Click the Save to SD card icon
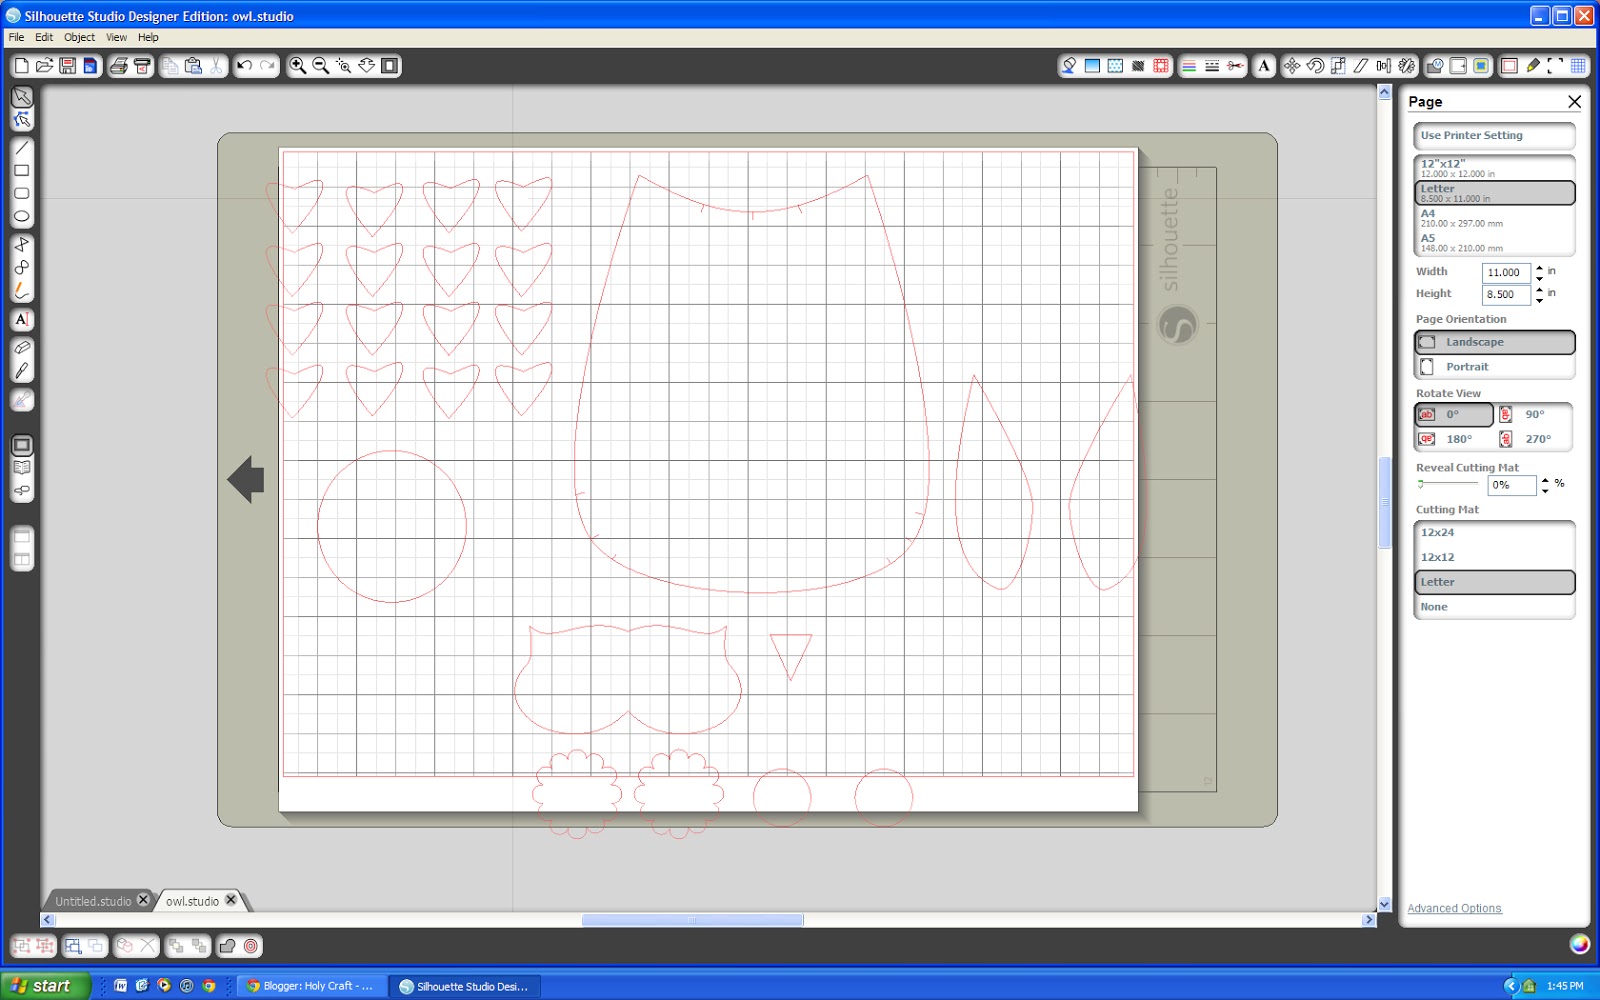 click(x=90, y=66)
